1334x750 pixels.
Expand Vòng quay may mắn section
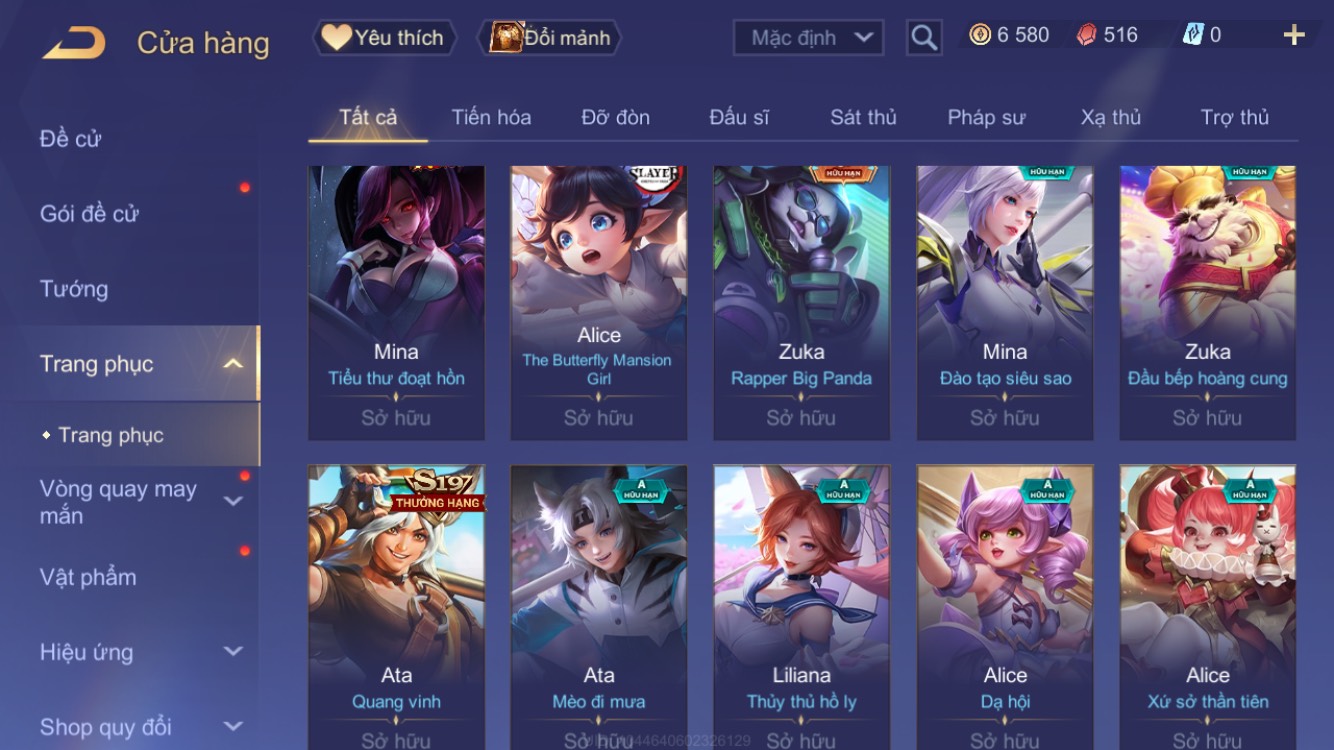click(232, 501)
